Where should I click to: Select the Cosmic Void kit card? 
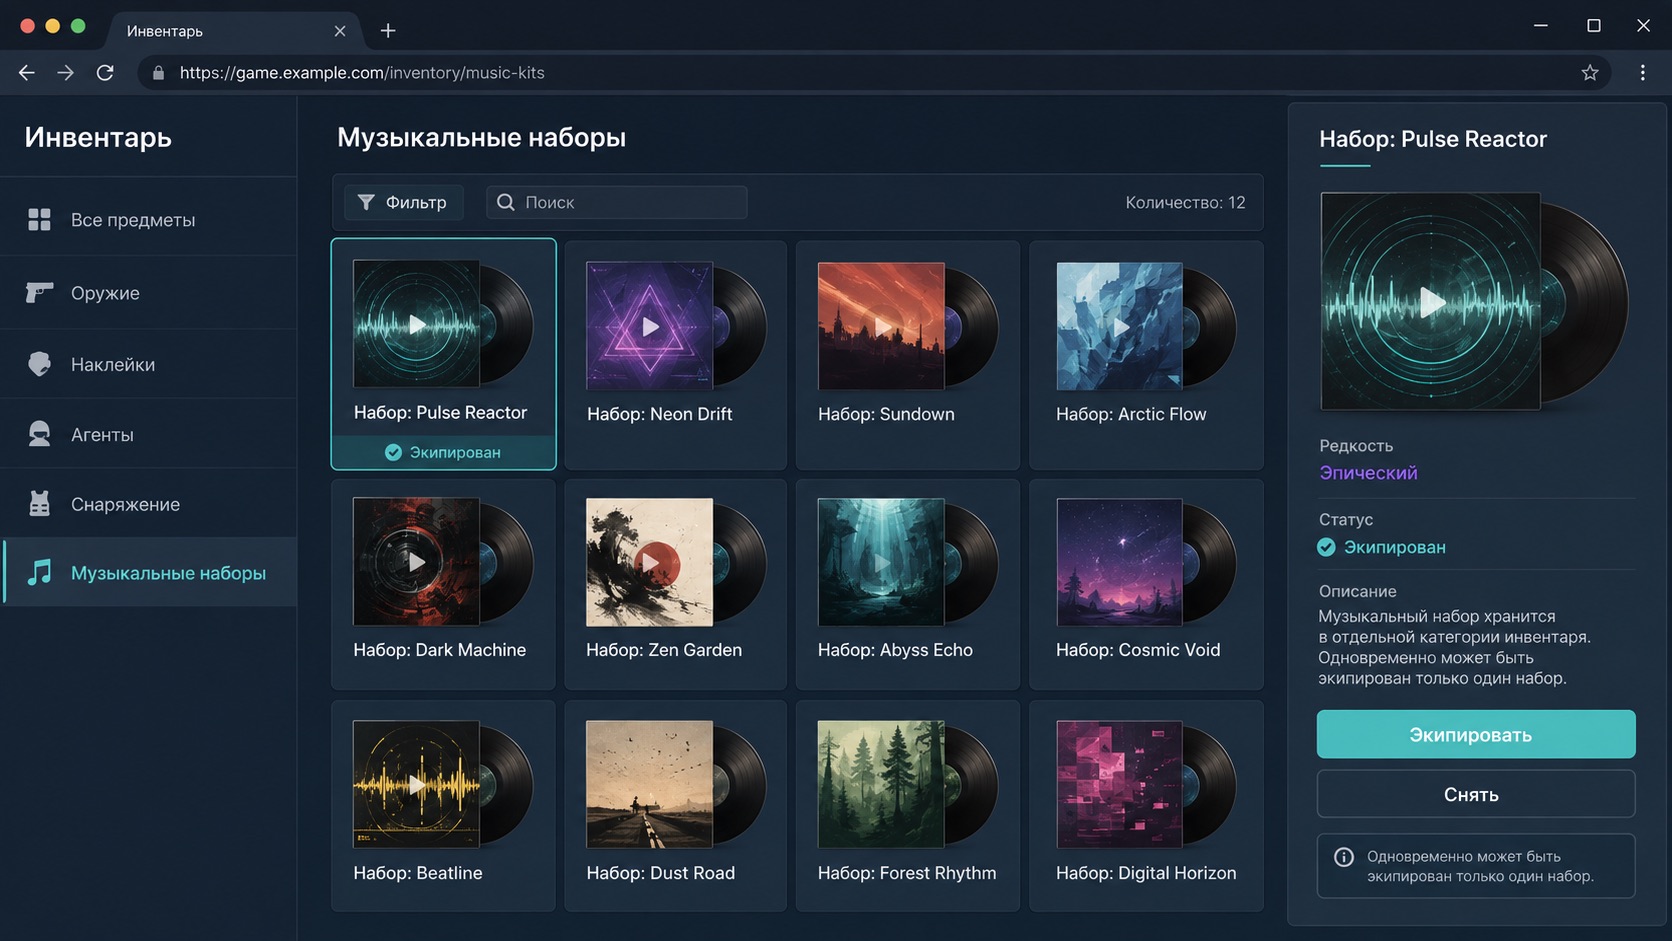click(1146, 584)
